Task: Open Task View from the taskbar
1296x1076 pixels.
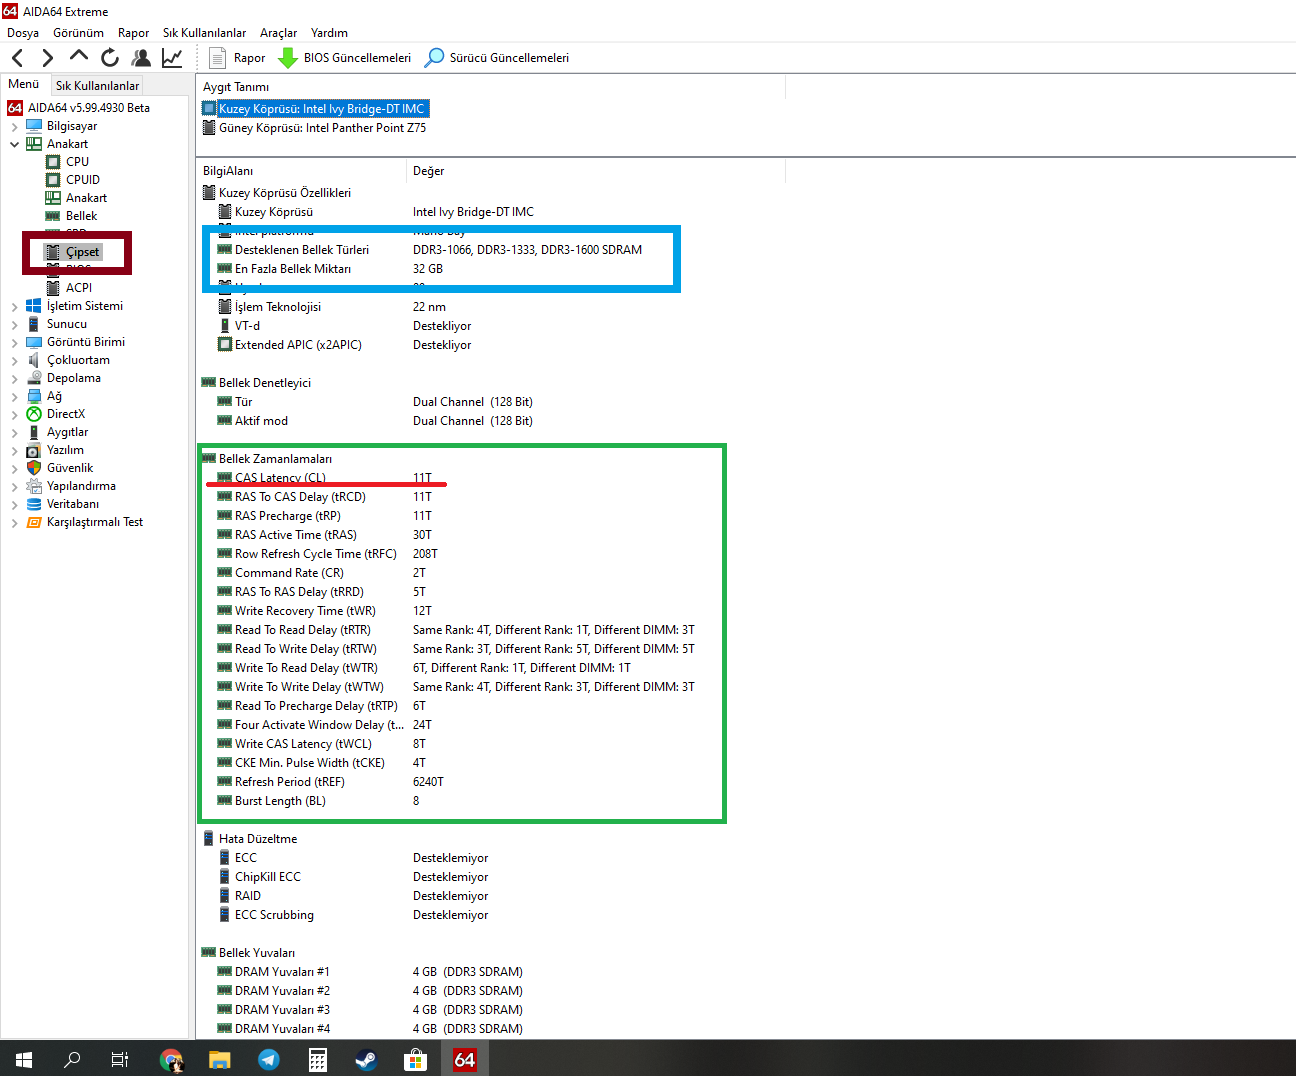Action: [x=120, y=1059]
